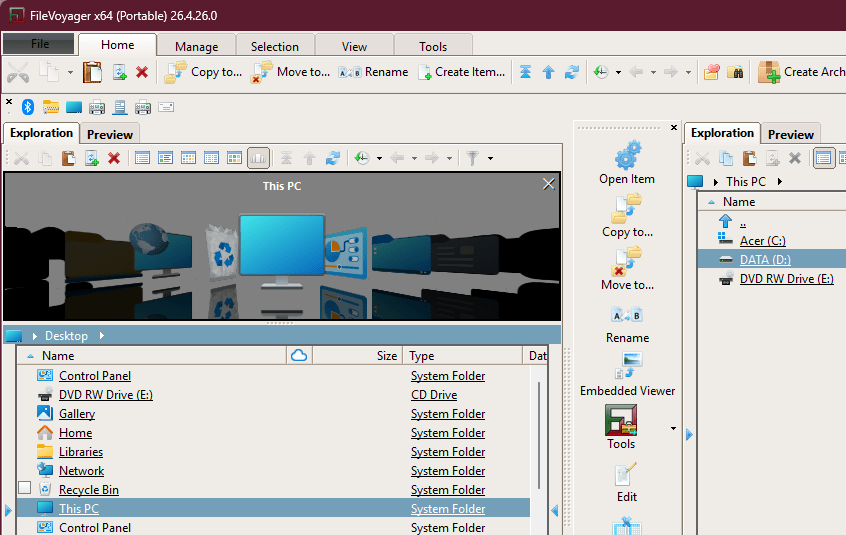Click the Create Item... button
Viewport: 846px width, 535px height.
click(462, 72)
